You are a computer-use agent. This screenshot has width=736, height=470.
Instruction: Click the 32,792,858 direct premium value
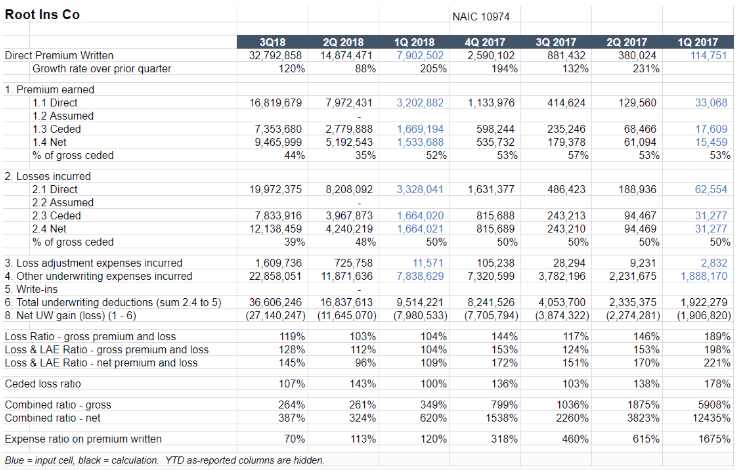[275, 55]
